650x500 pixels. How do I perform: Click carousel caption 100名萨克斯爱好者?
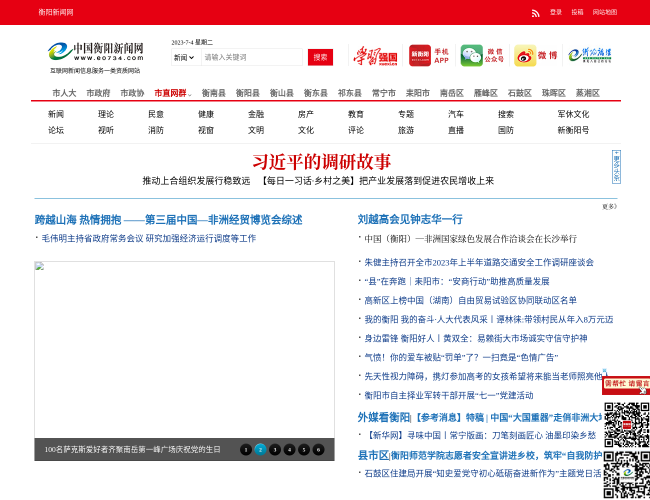coord(133,449)
